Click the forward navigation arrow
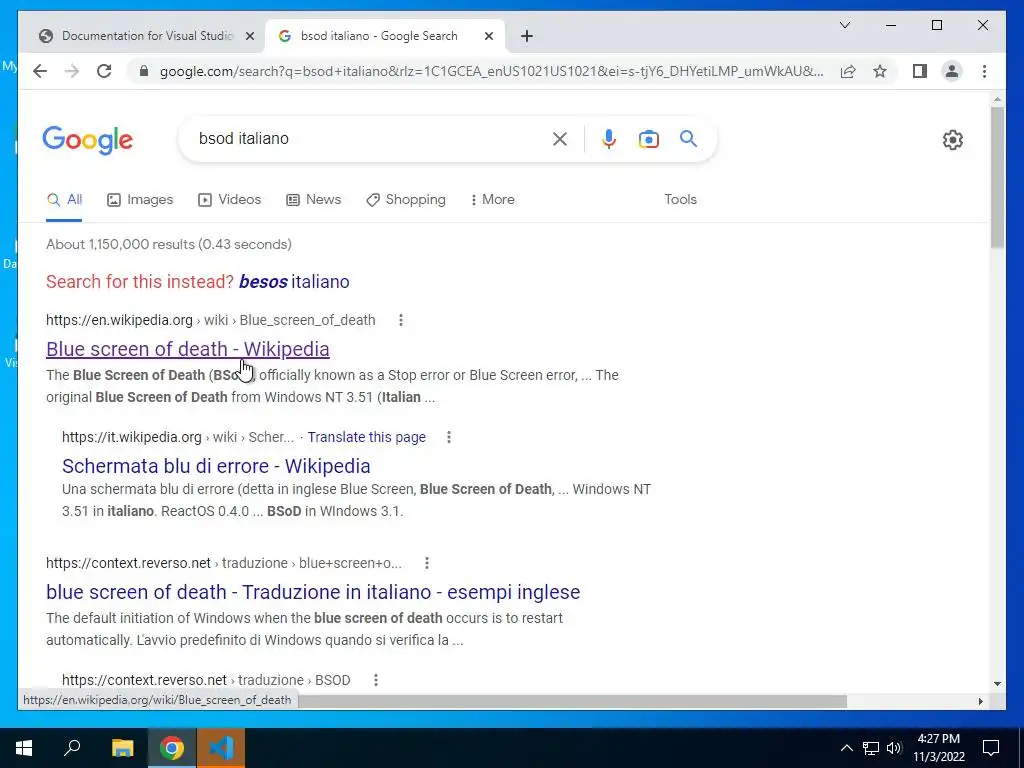The height and width of the screenshot is (768, 1024). click(72, 71)
